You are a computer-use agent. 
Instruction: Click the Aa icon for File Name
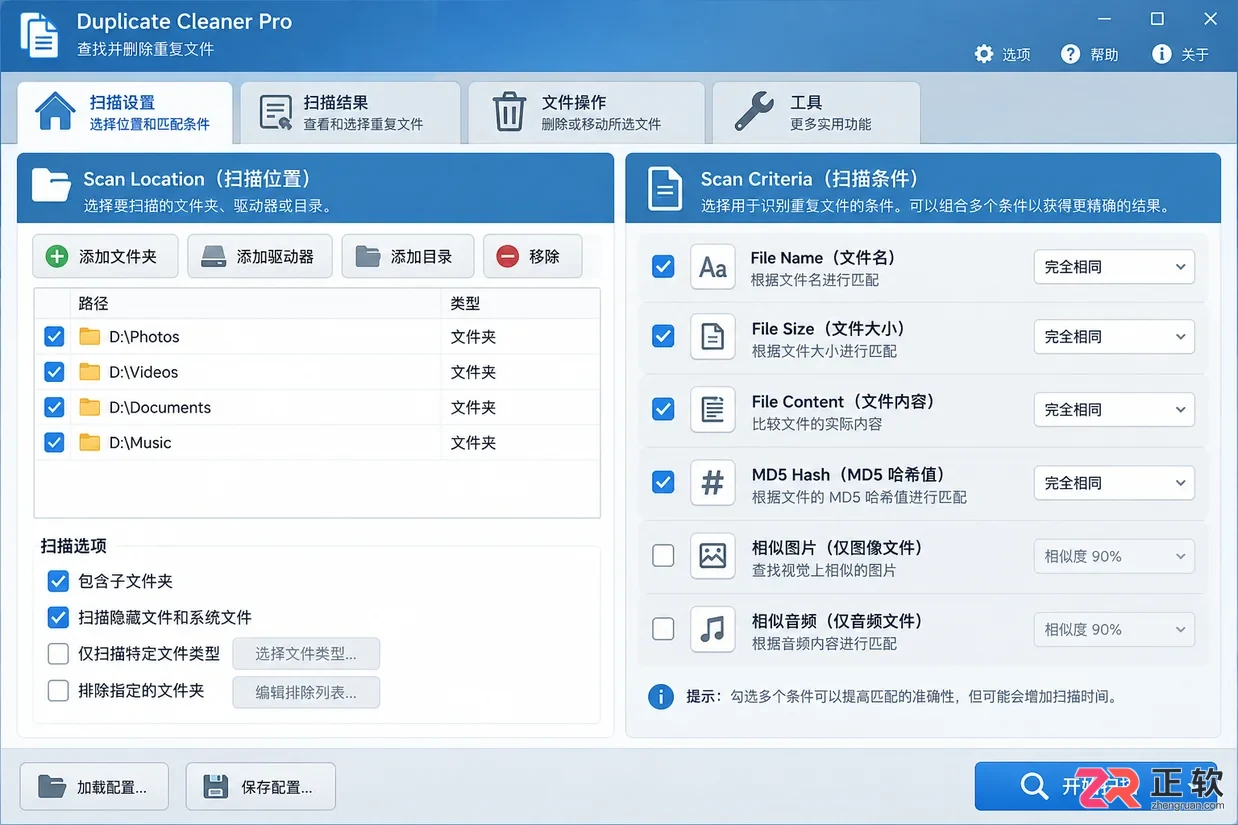(713, 267)
